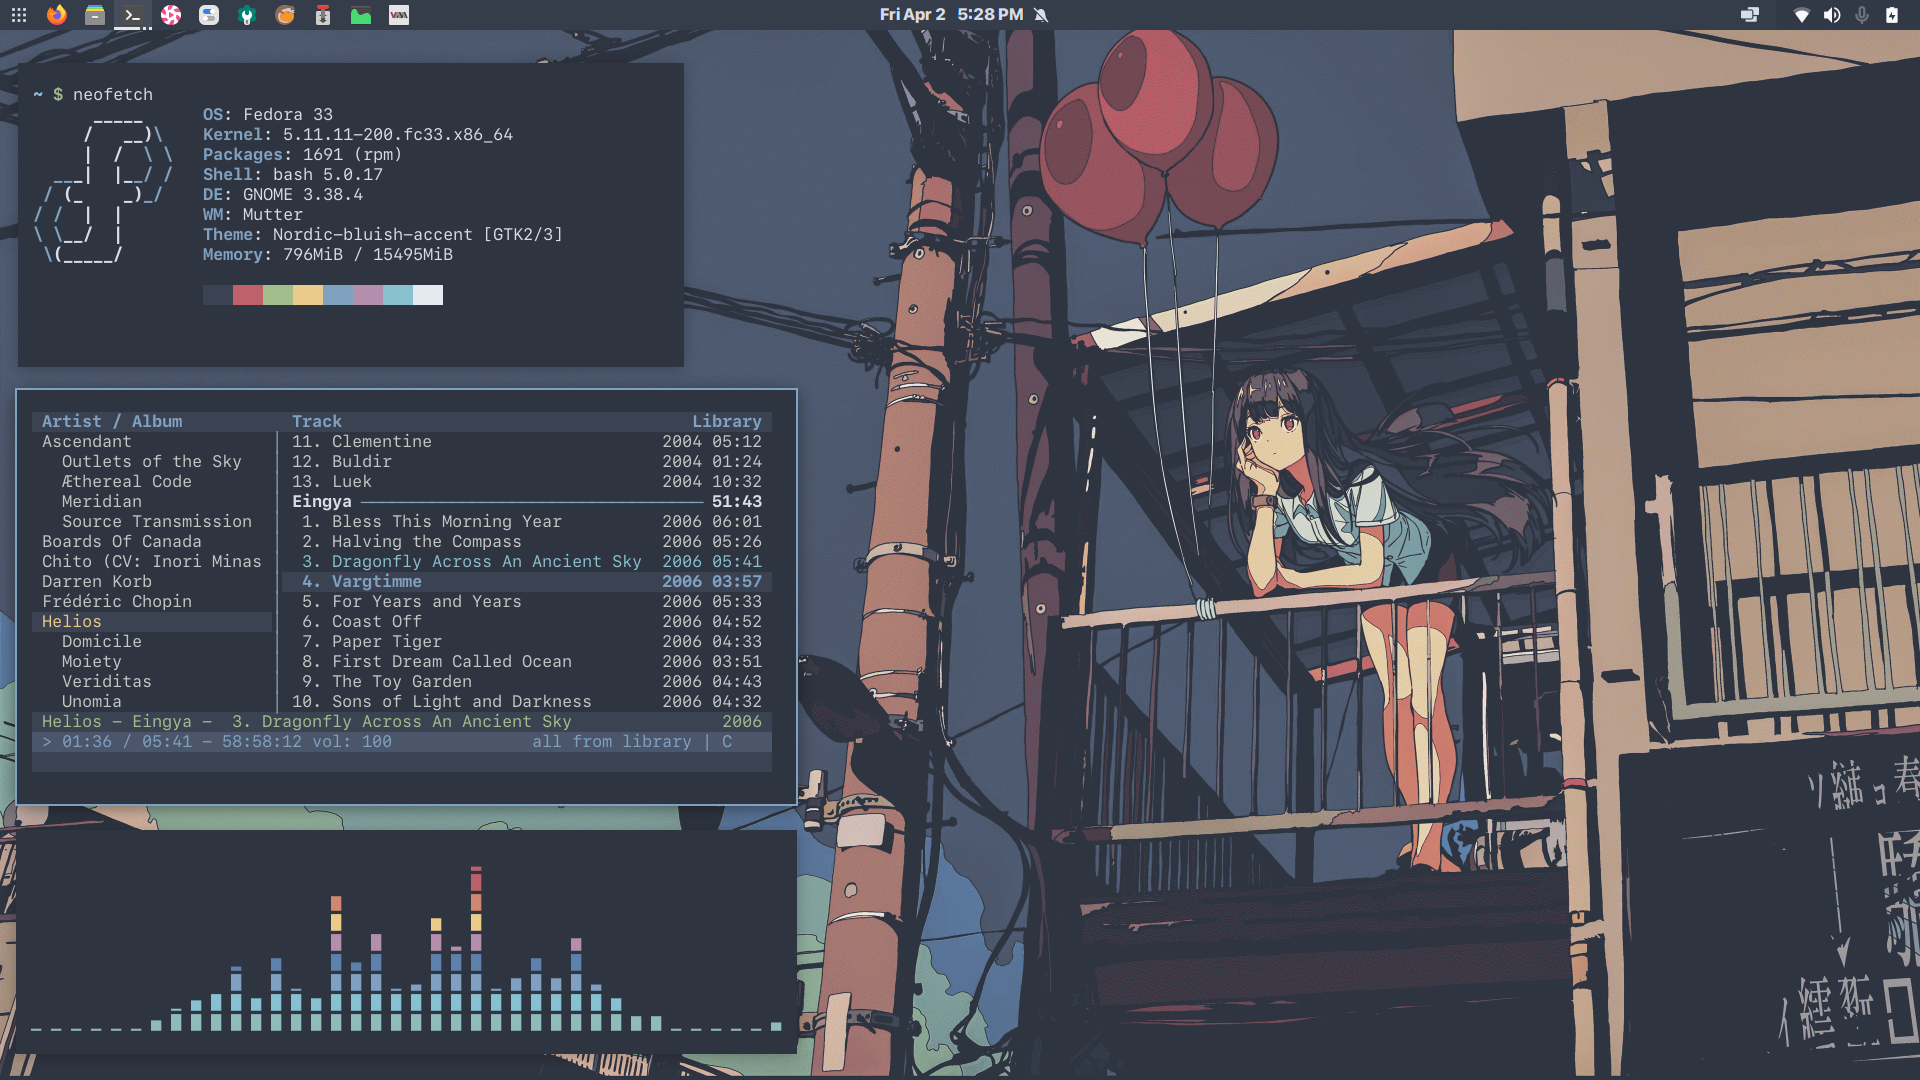
Task: Click the speaker volume icon
Action: [x=1832, y=15]
